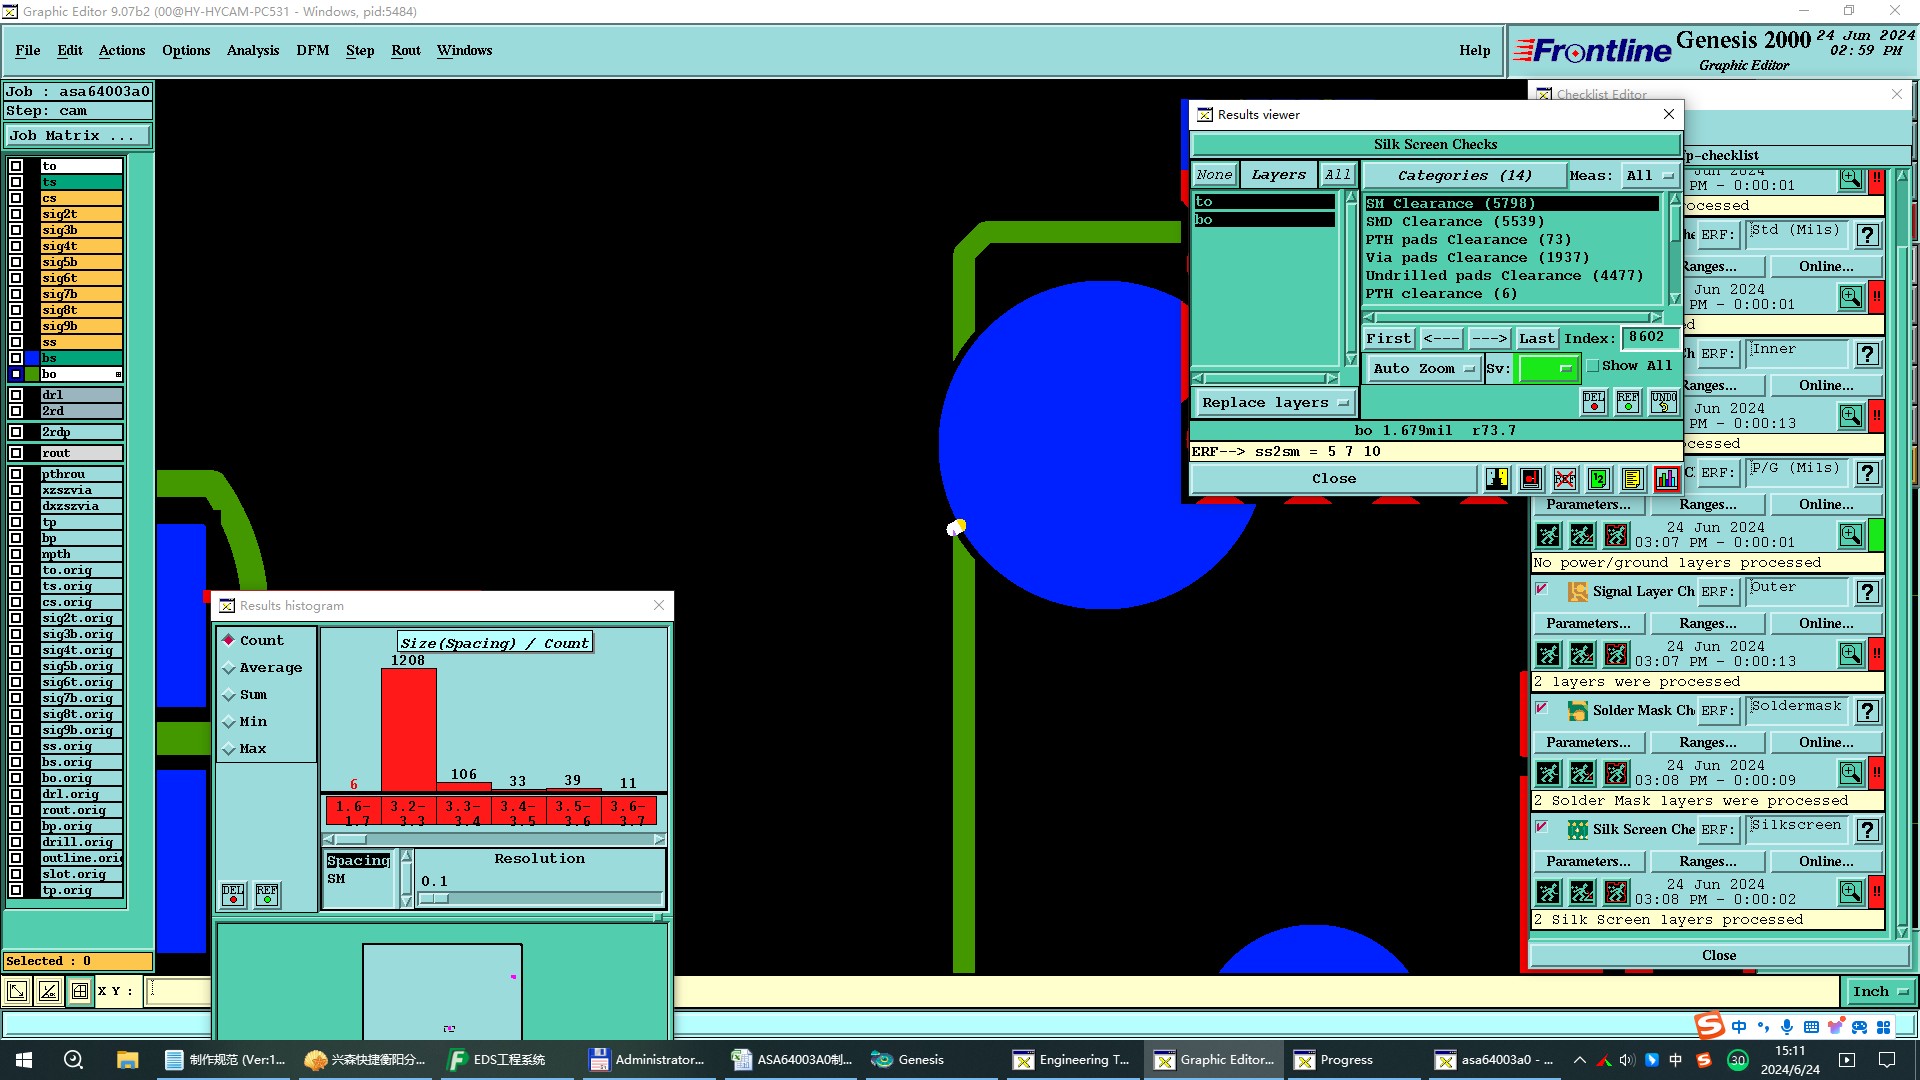
Task: Click the crossed-out REF icon
Action: click(x=1565, y=479)
